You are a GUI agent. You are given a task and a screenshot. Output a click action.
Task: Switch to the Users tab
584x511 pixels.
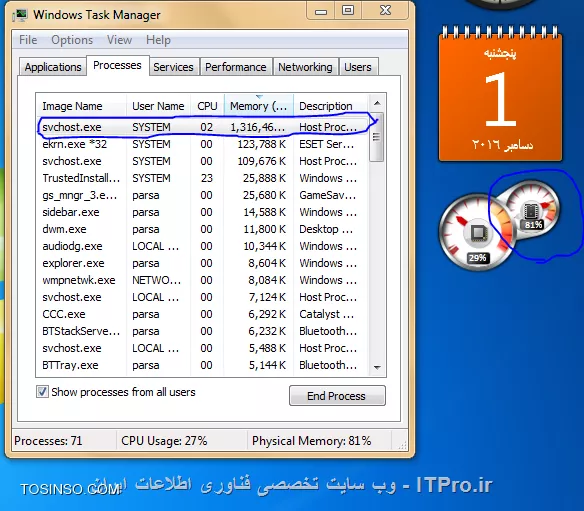[358, 67]
